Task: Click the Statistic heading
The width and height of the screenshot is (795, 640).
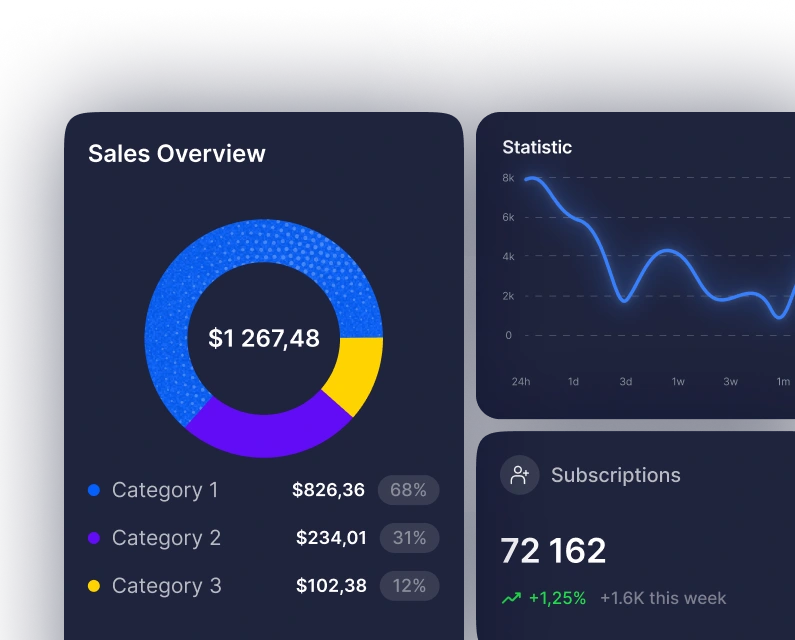Action: (537, 148)
